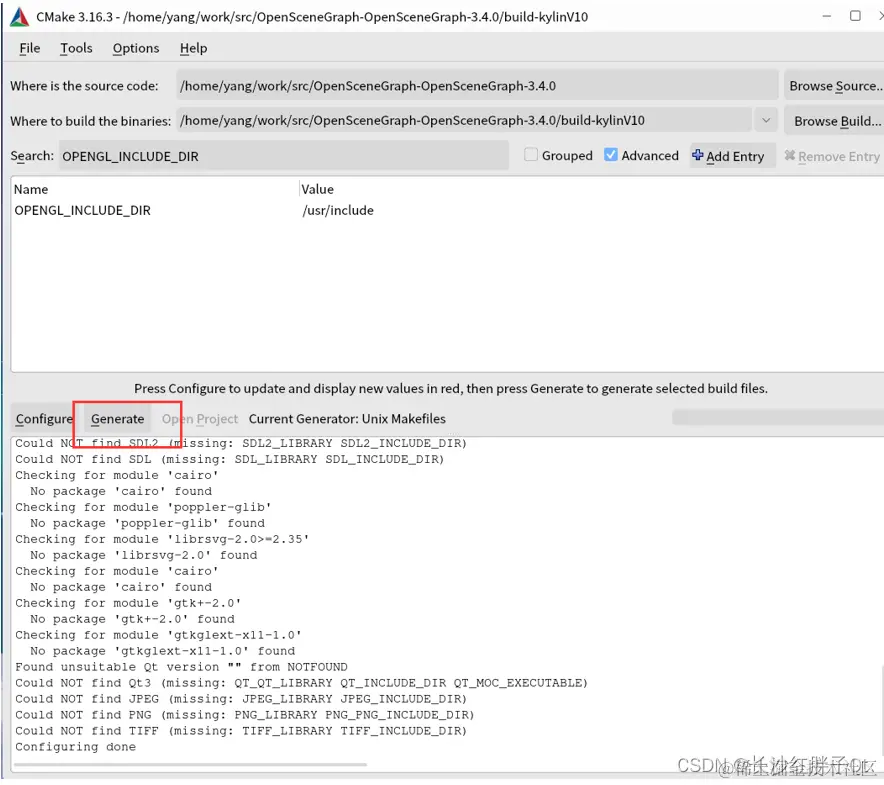Click the CMake logo icon in title bar
The height and width of the screenshot is (785, 884).
[19, 17]
